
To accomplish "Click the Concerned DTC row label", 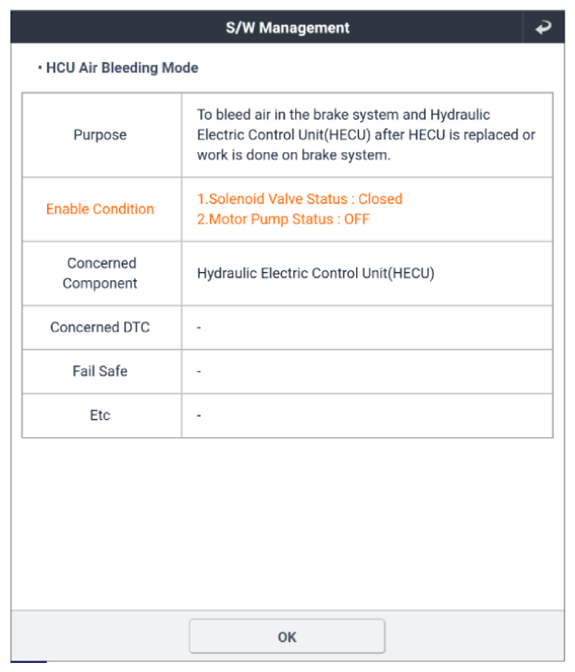I will coord(100,327).
